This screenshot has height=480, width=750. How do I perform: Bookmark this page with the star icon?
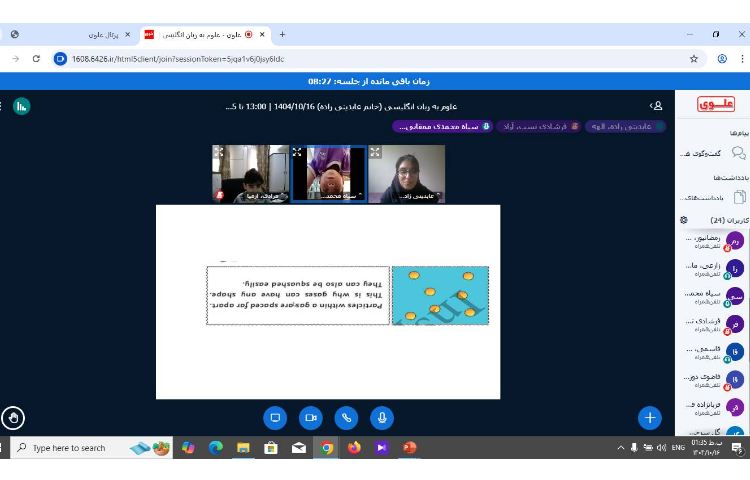[x=694, y=59]
